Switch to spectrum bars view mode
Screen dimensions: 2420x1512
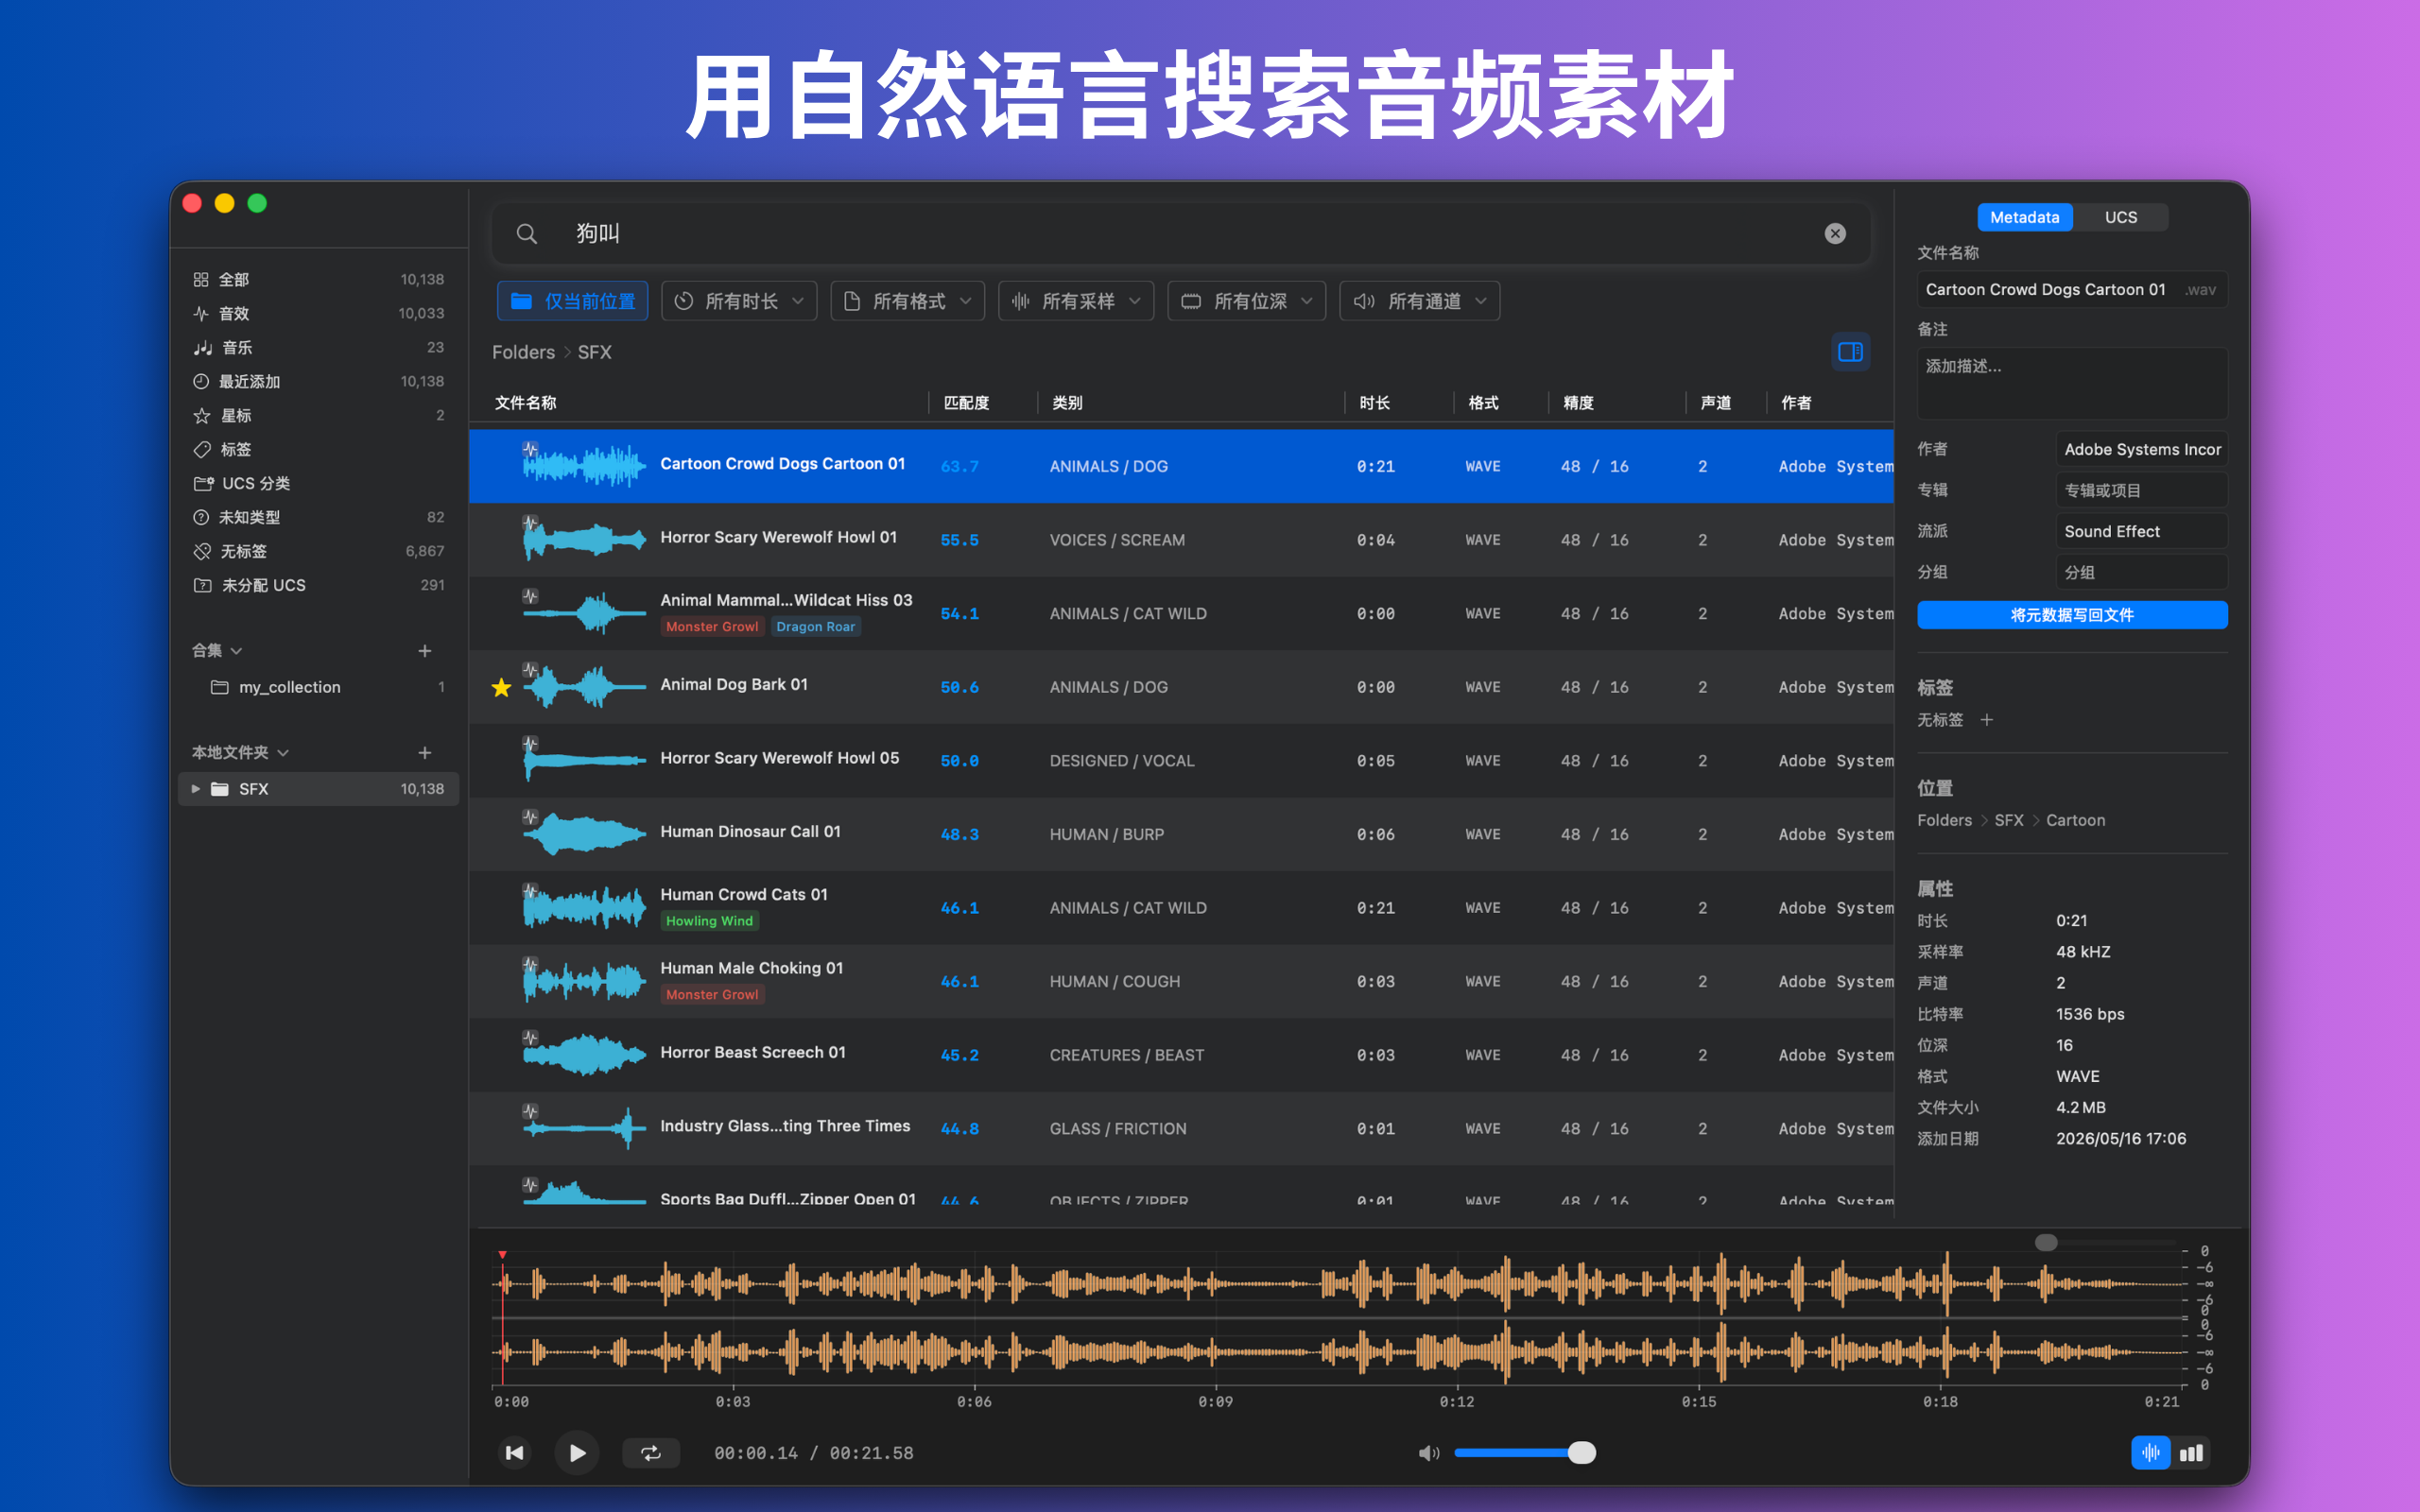click(2191, 1453)
